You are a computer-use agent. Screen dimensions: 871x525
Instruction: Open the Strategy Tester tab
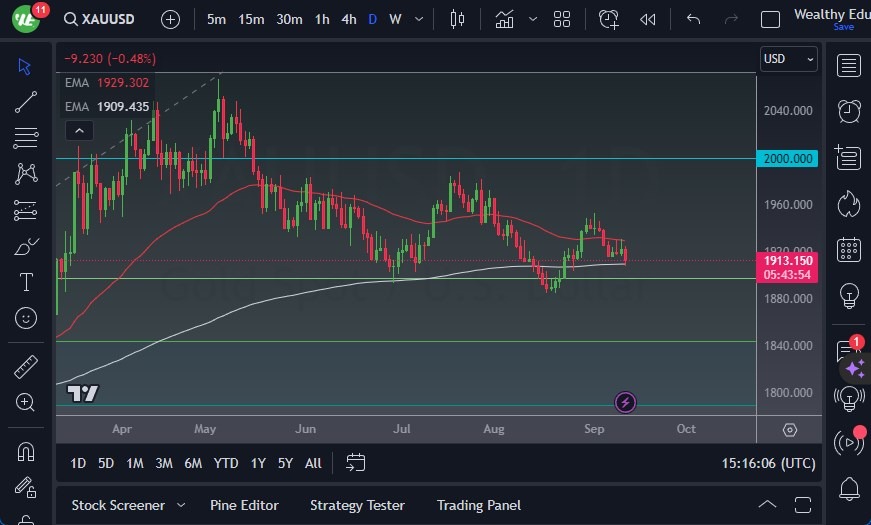coord(357,505)
